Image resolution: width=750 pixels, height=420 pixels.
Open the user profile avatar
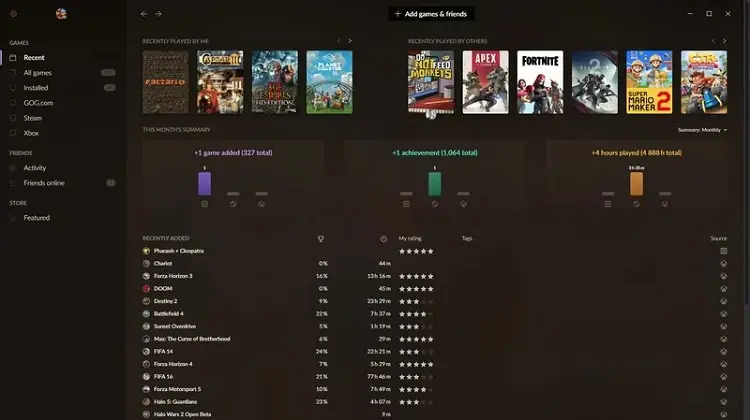(x=61, y=14)
